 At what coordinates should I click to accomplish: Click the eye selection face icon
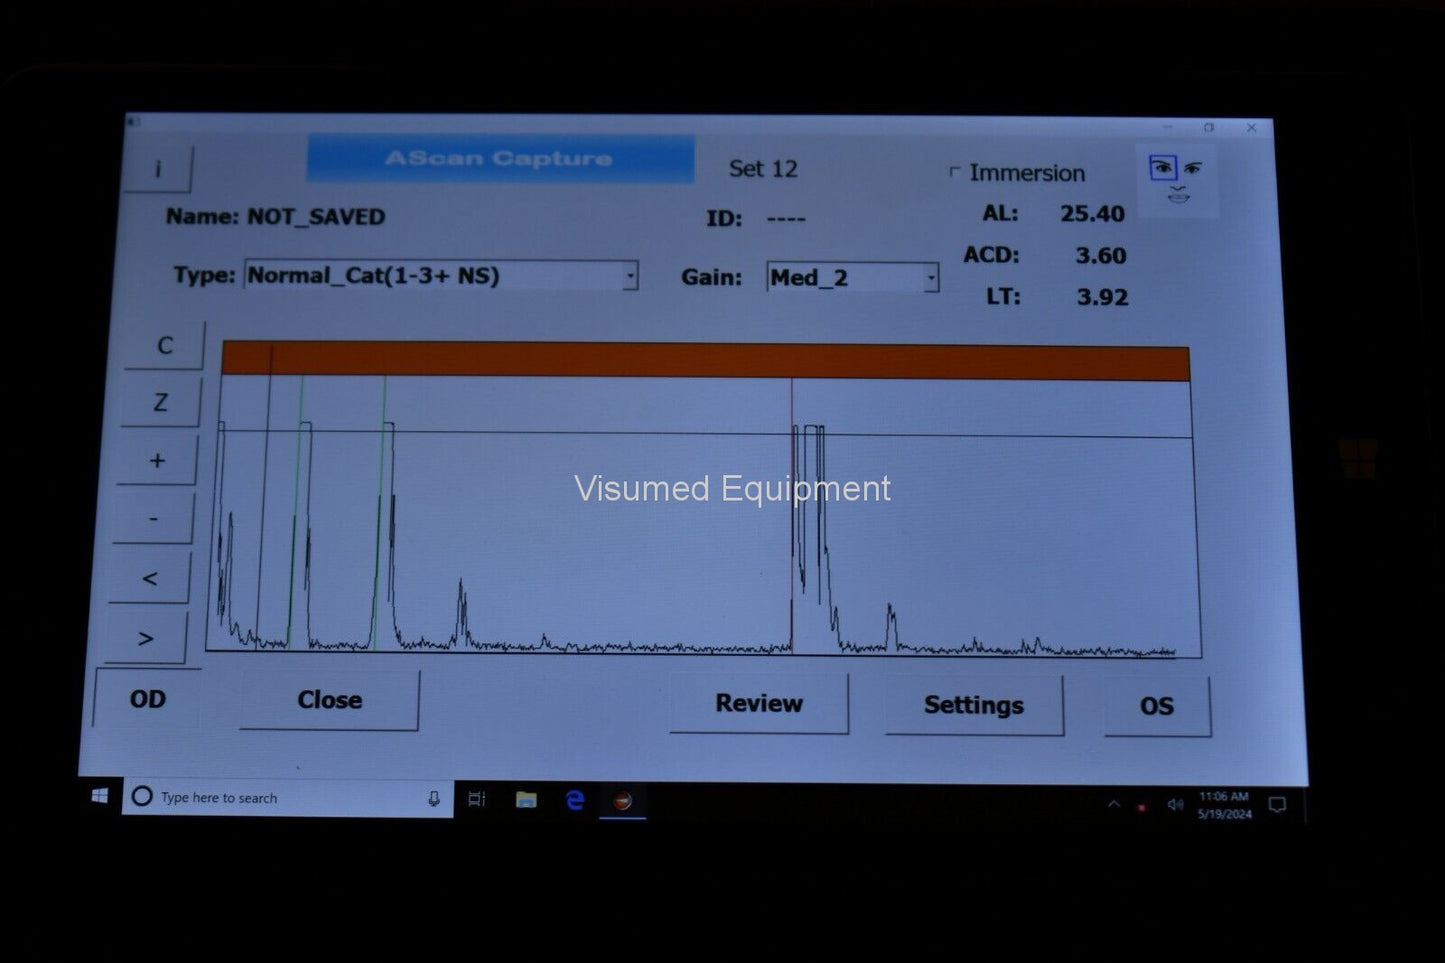point(1177,180)
